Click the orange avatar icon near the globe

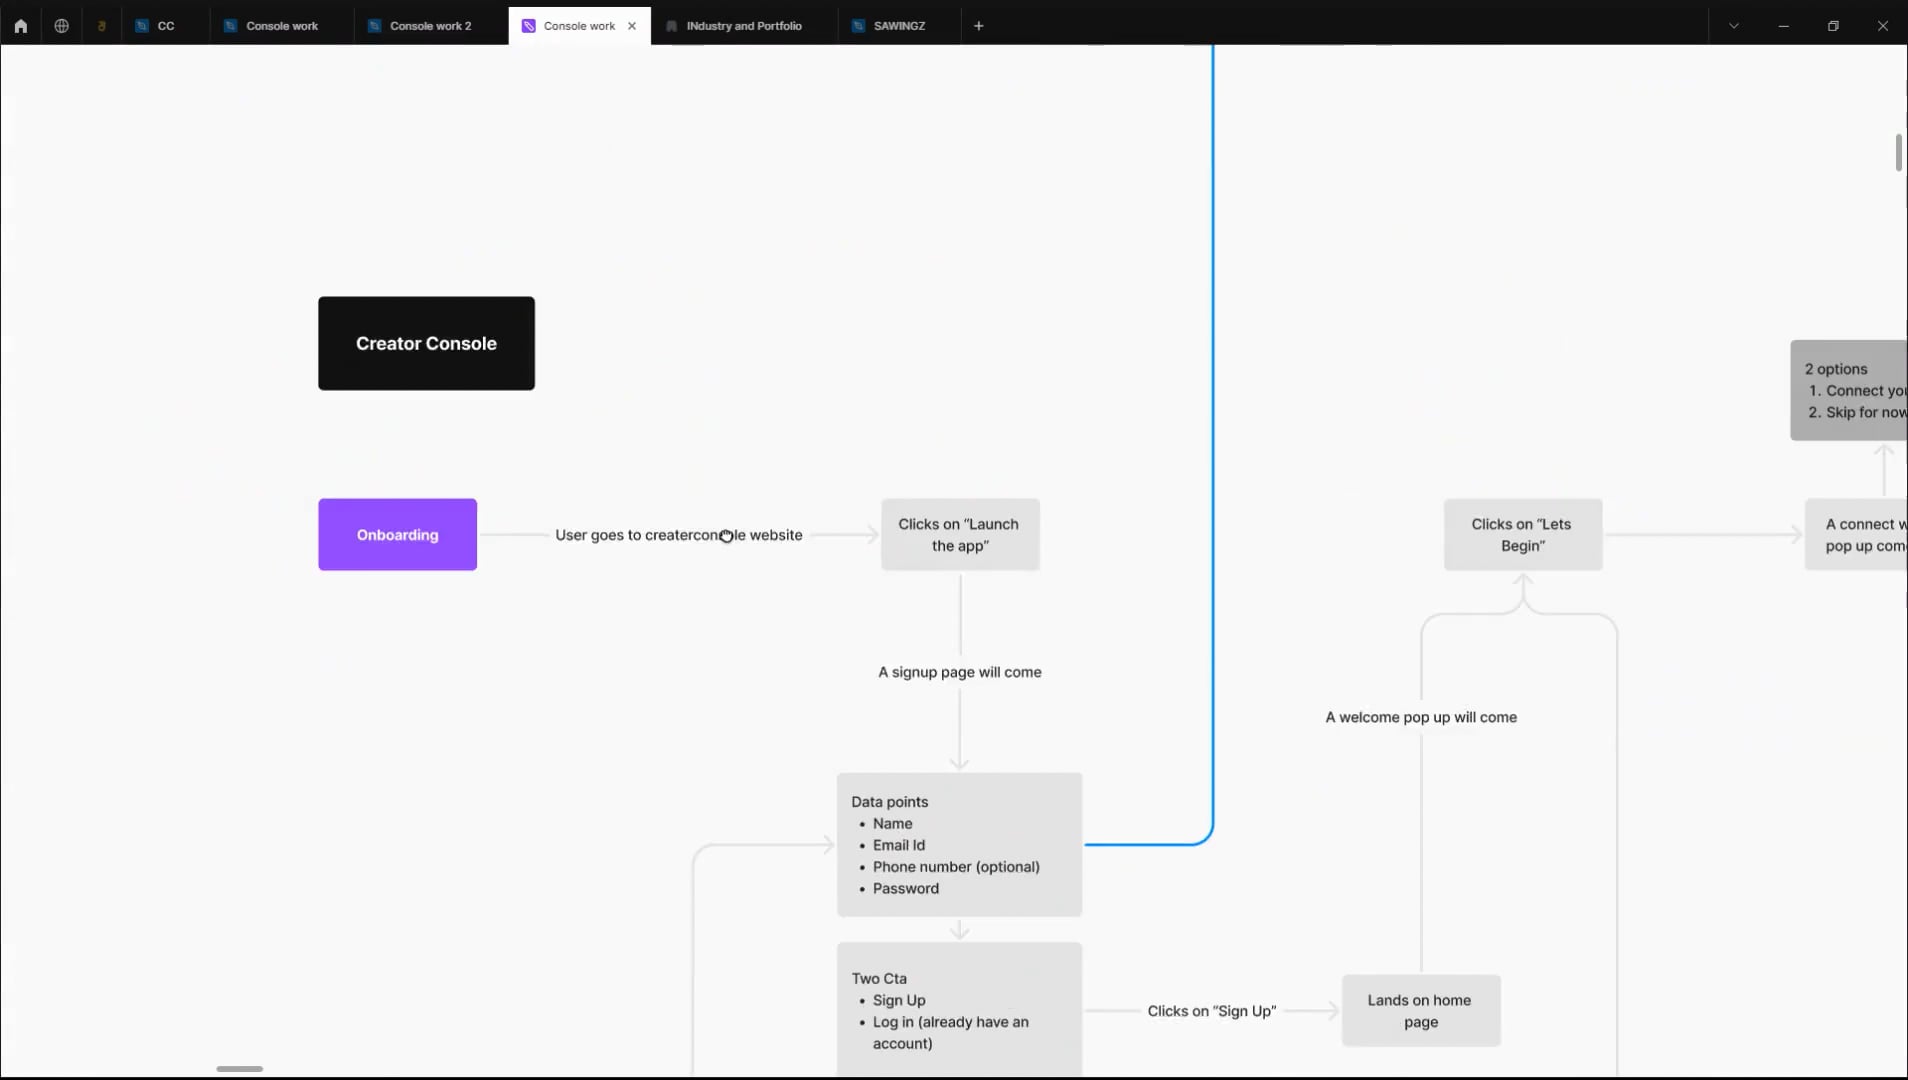(101, 25)
